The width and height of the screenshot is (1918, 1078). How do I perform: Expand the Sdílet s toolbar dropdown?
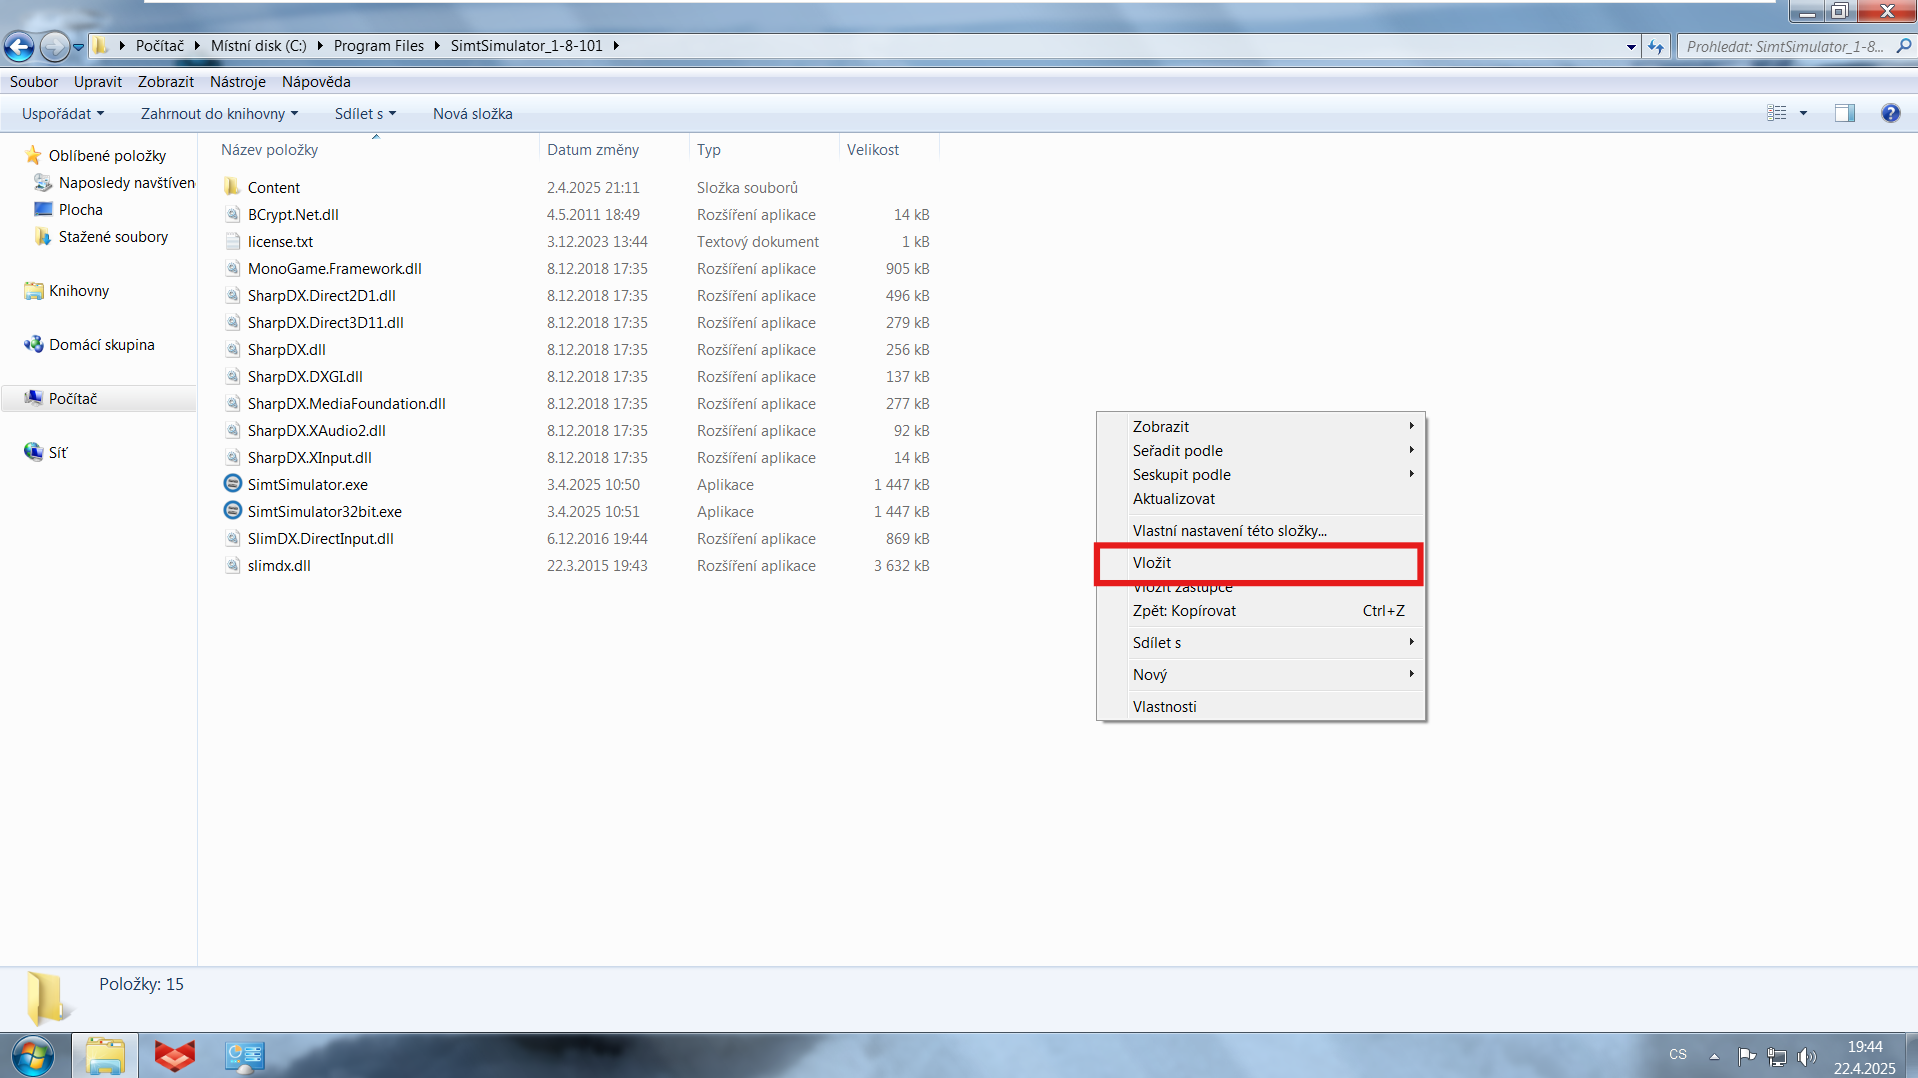tap(364, 114)
